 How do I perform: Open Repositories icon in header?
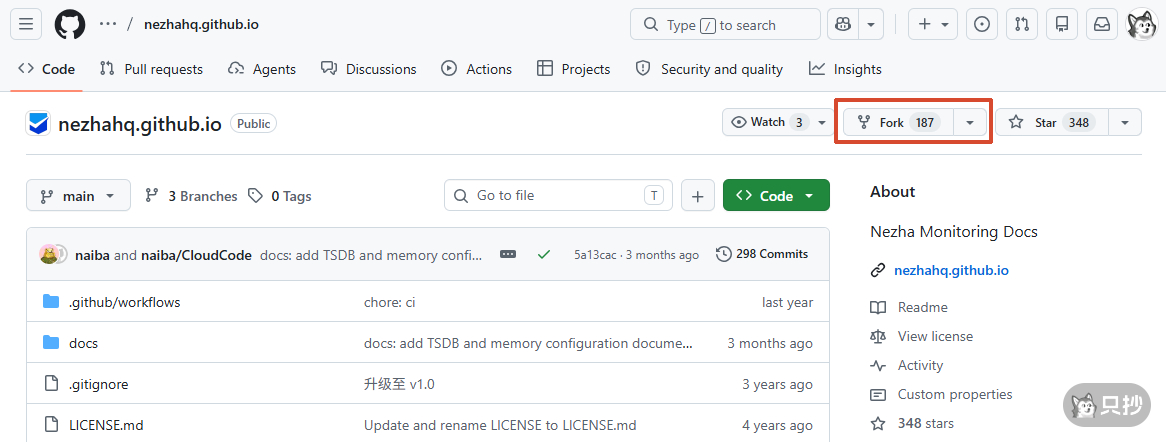[x=1062, y=25]
